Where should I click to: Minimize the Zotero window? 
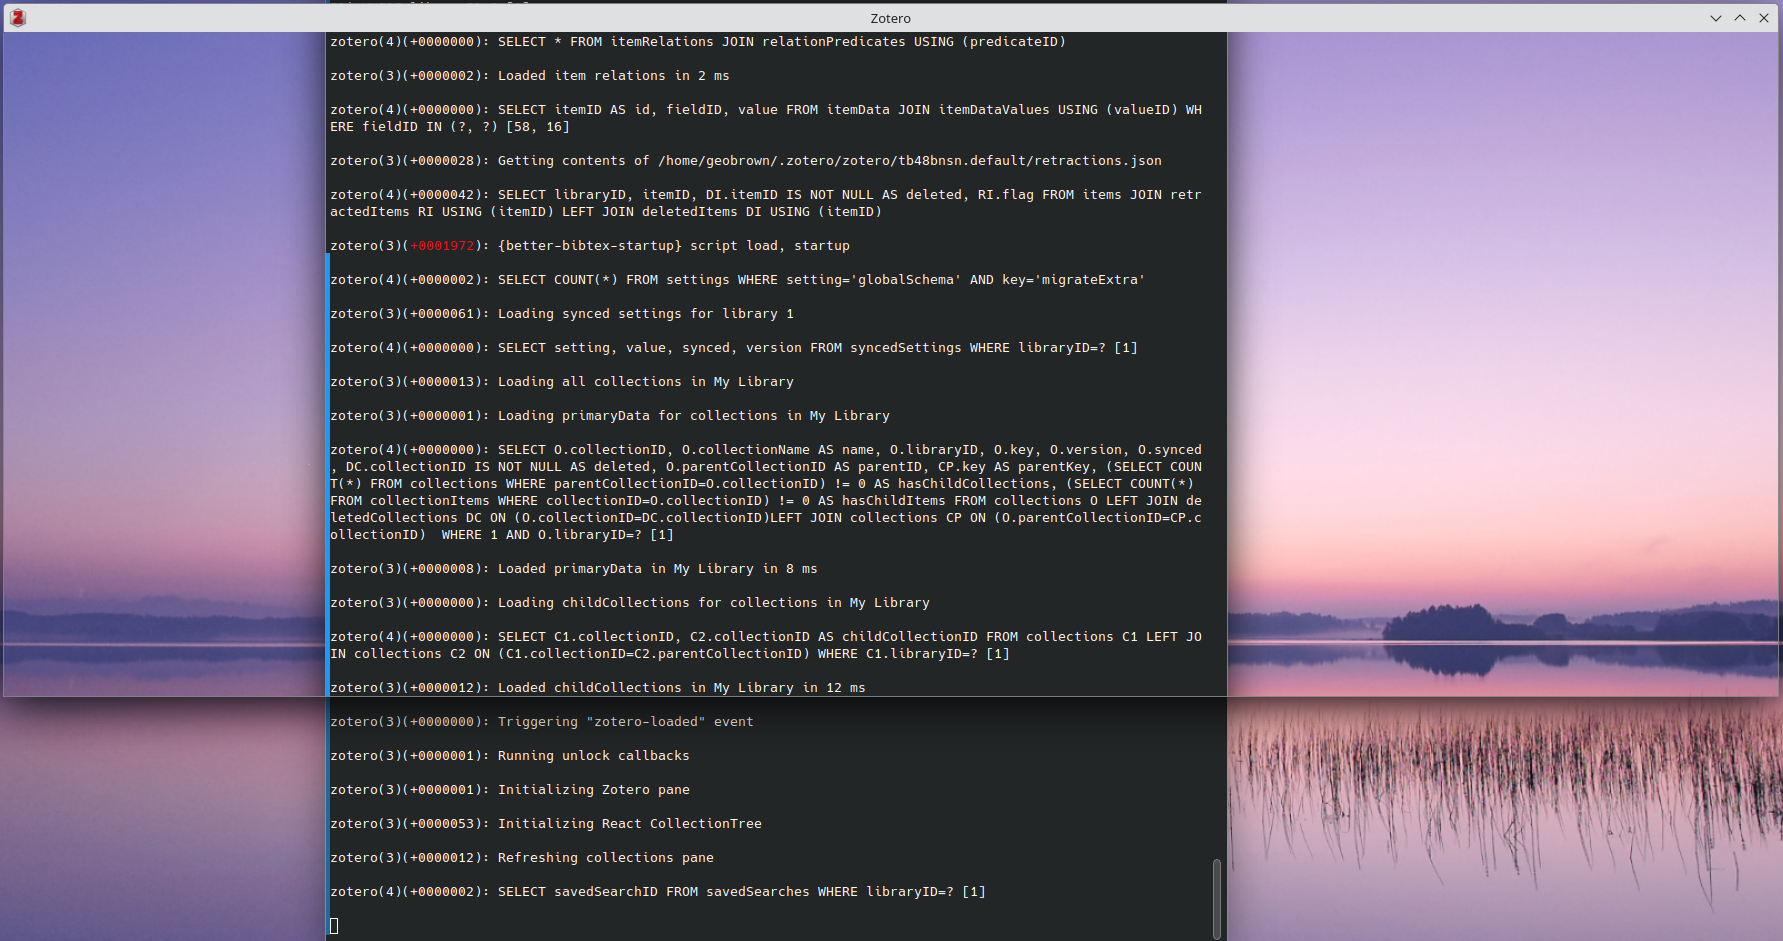(1716, 18)
